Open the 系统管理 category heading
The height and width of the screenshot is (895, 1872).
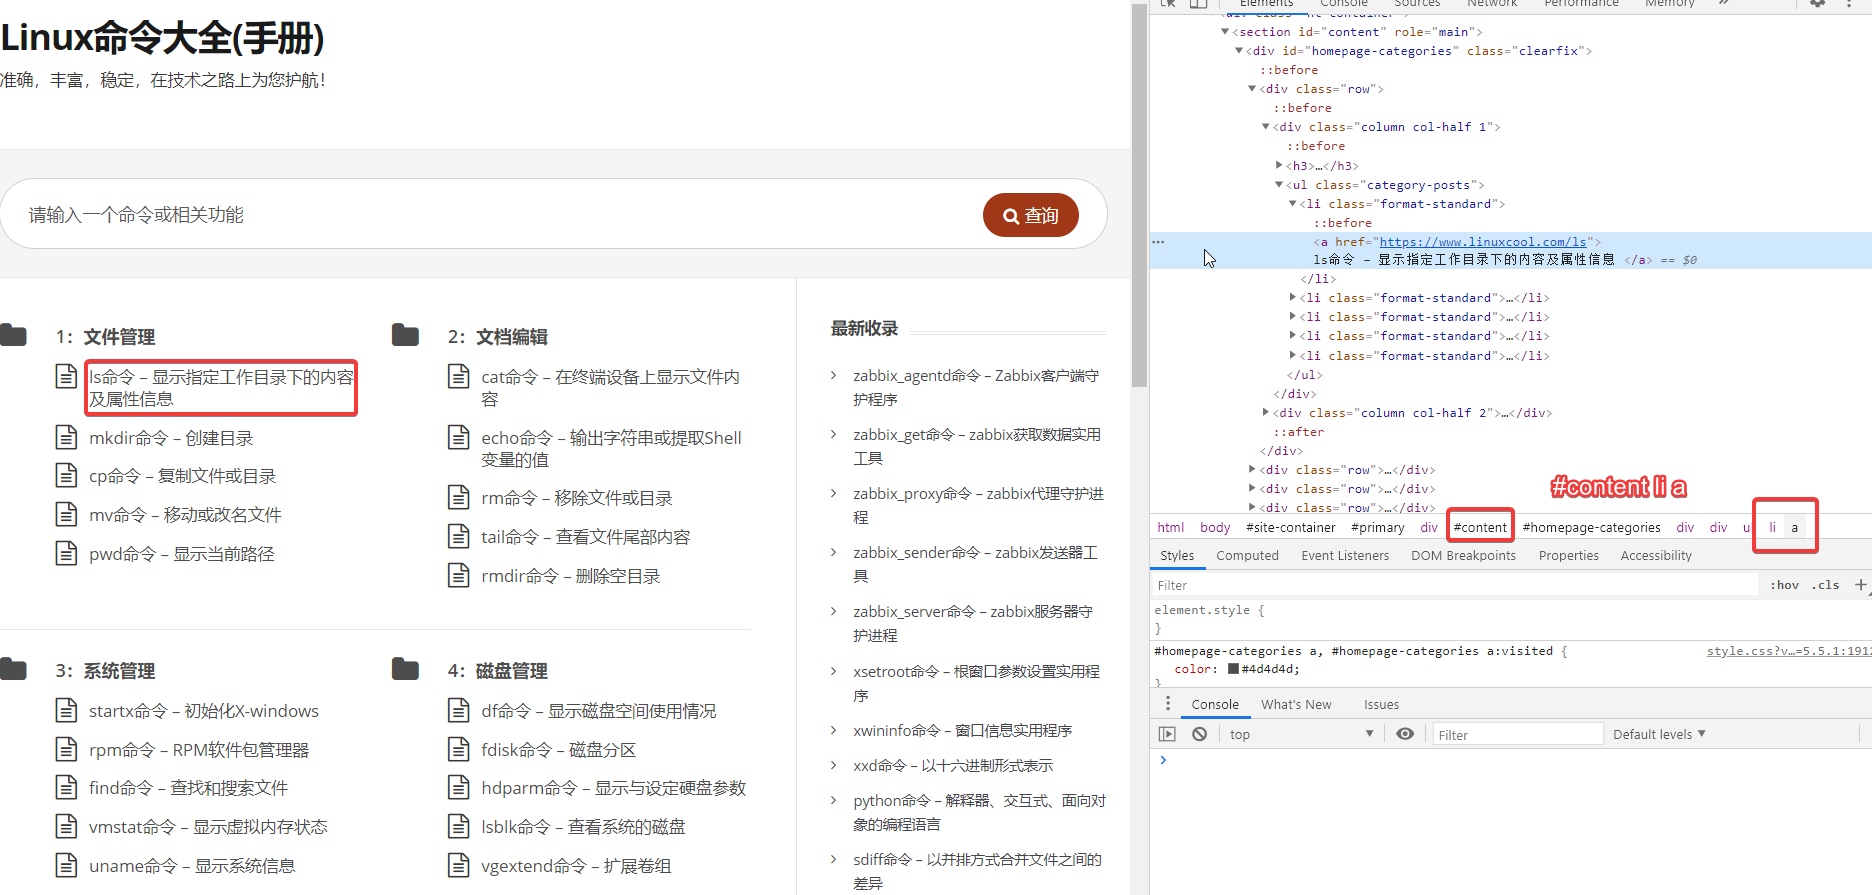tap(119, 671)
